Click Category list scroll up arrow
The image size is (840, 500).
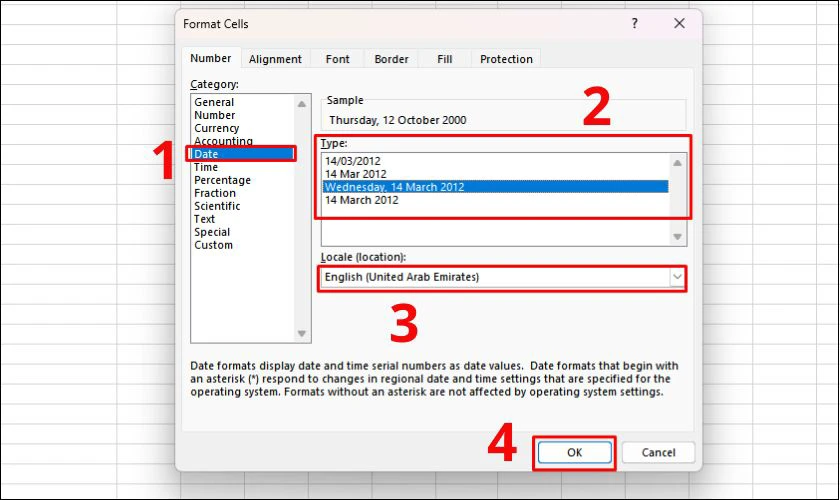pyautogui.click(x=302, y=104)
